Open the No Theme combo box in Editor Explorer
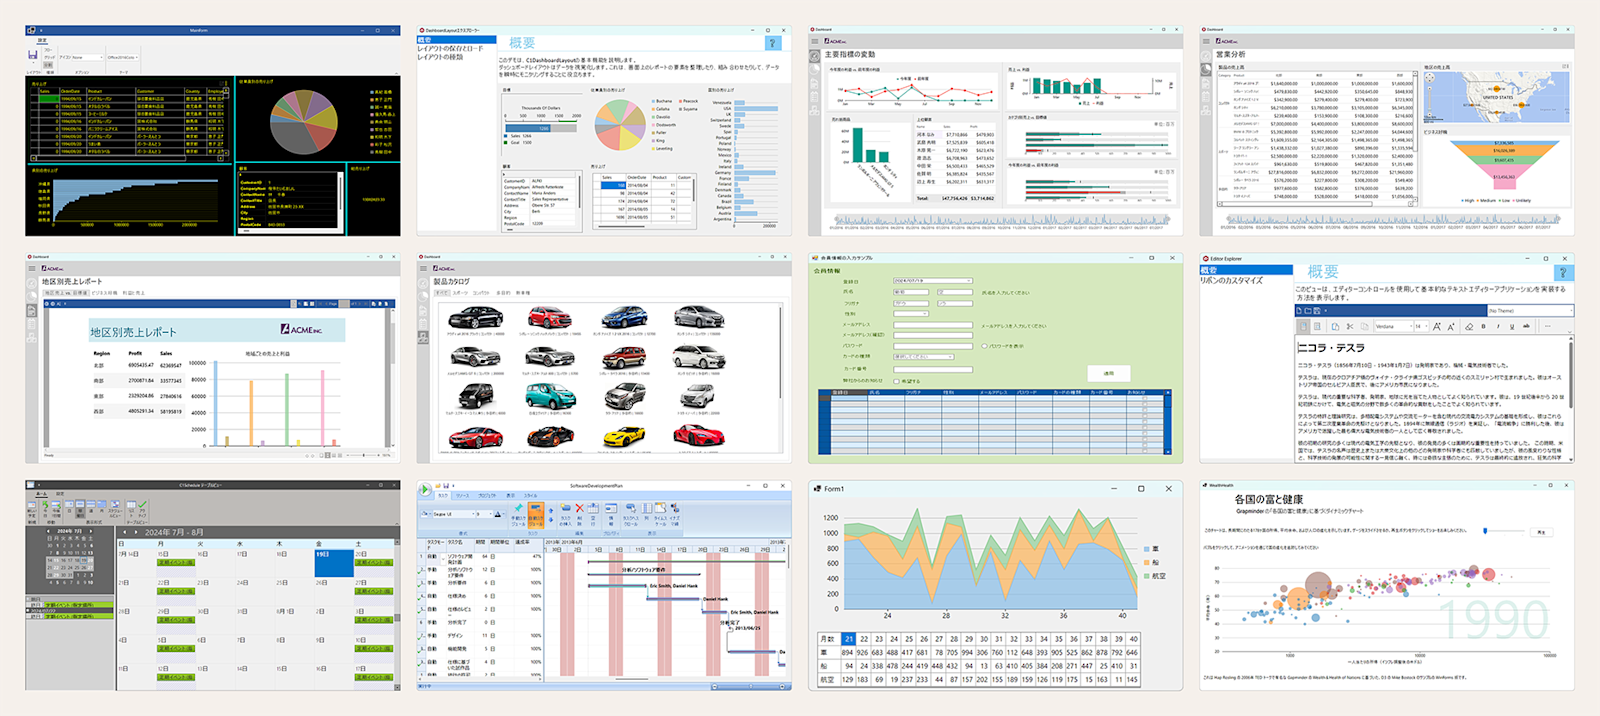 point(1530,311)
